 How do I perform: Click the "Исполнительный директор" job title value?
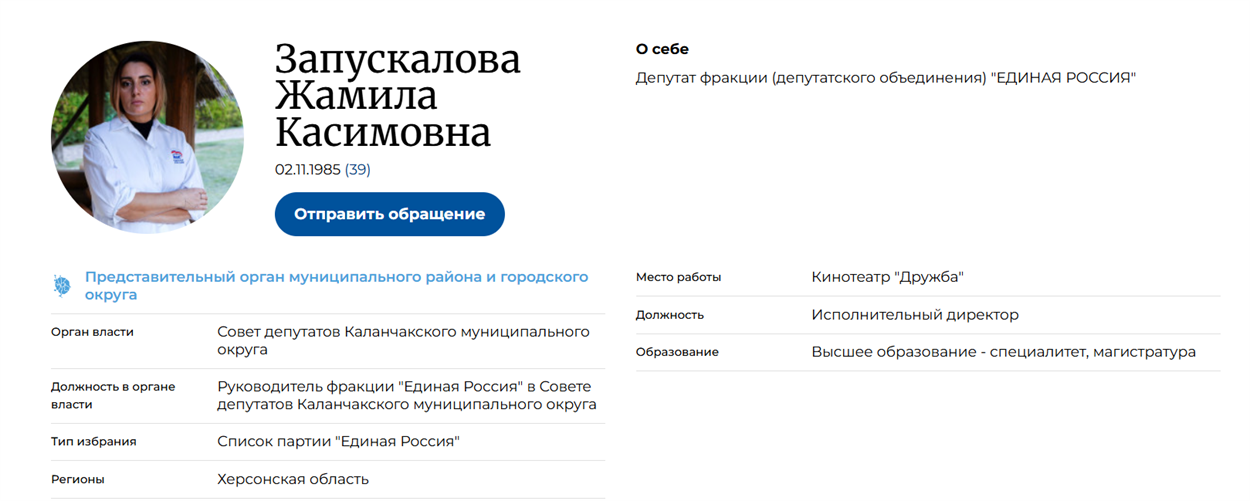(914, 315)
